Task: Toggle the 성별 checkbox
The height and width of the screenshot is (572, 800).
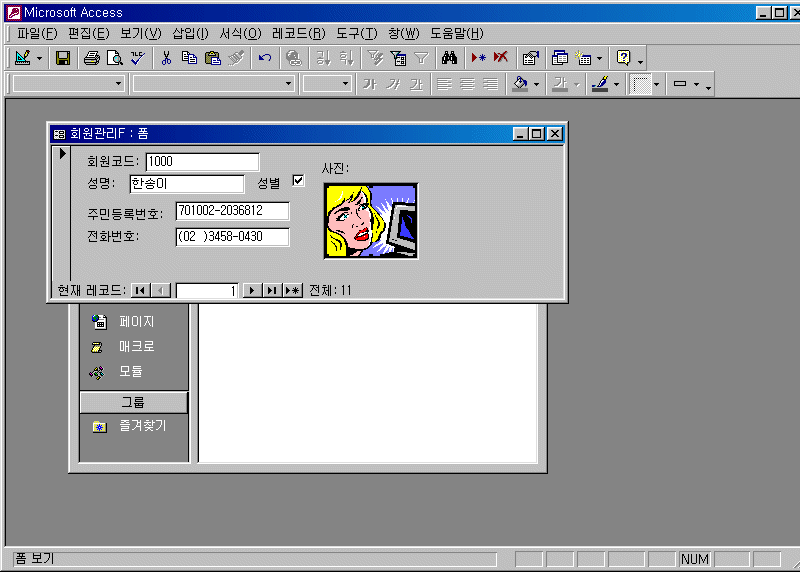Action: 298,181
